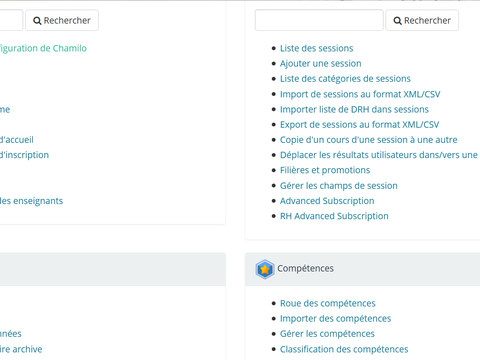Screen dimensions: 480x360
Task: Open Importer des compétences link
Action: (335, 319)
